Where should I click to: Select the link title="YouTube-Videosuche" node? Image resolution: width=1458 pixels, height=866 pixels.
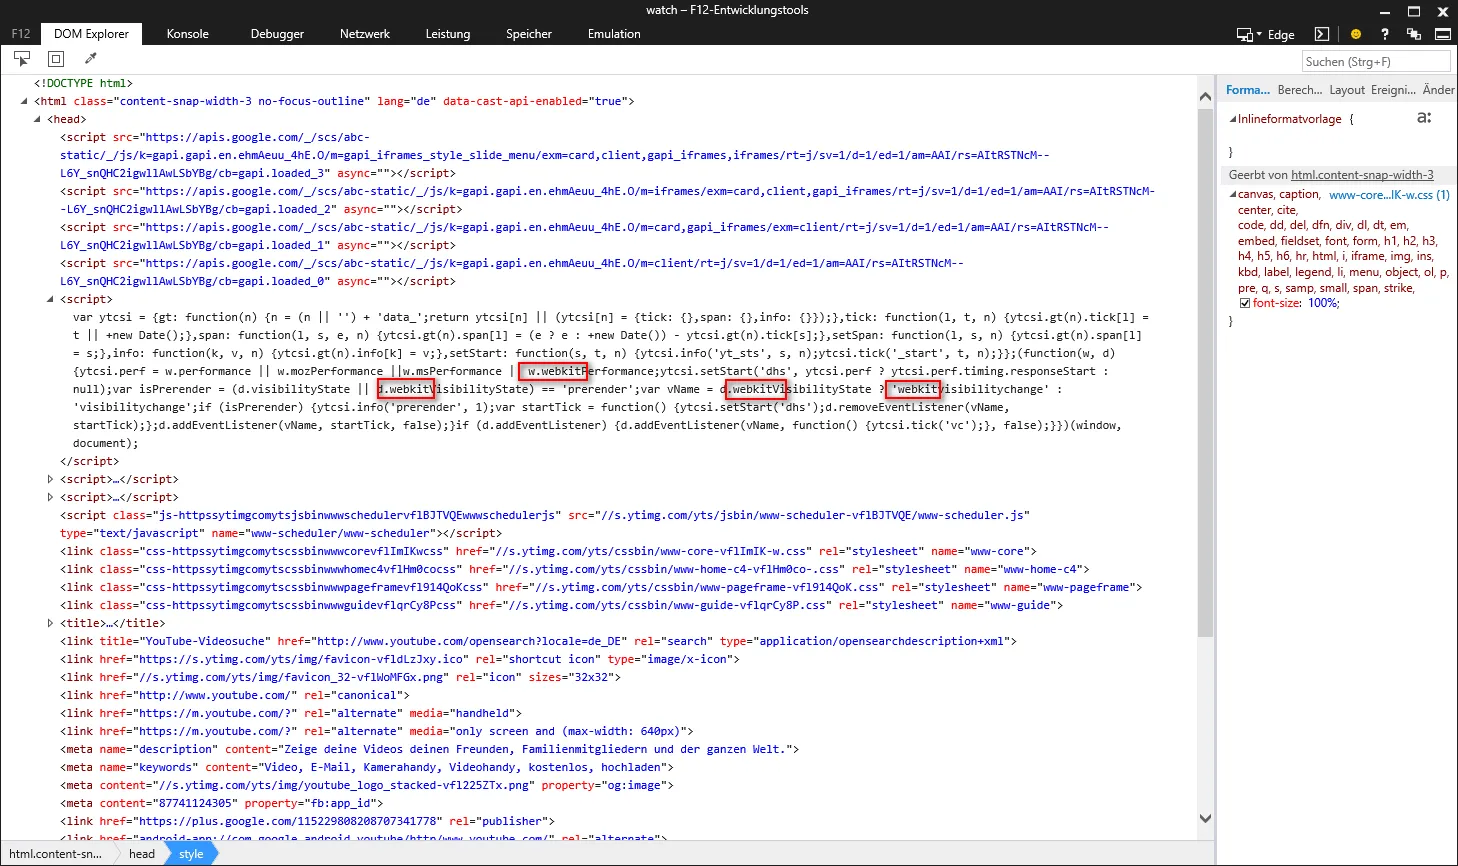[538, 641]
